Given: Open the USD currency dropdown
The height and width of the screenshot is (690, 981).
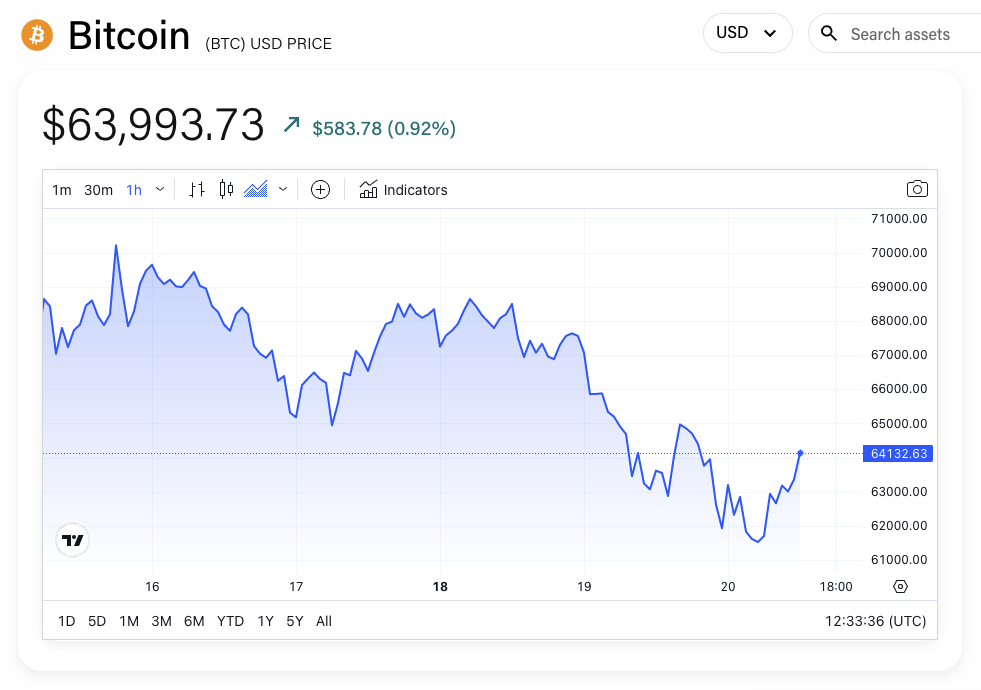Looking at the screenshot, I should click(x=747, y=32).
